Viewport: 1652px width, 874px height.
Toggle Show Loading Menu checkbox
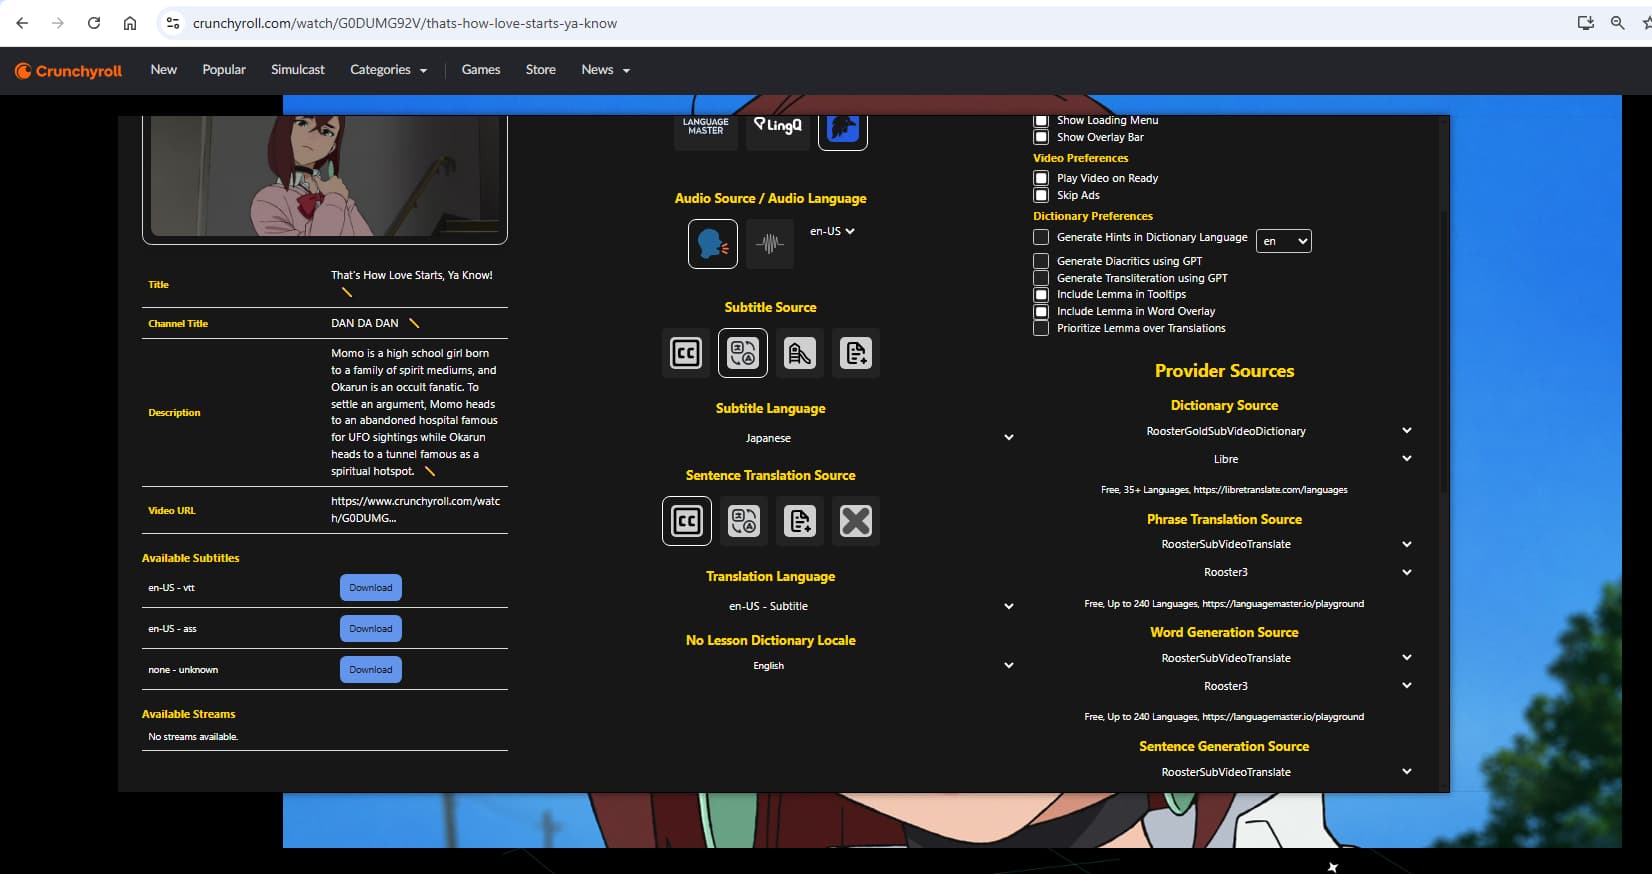[1041, 120]
